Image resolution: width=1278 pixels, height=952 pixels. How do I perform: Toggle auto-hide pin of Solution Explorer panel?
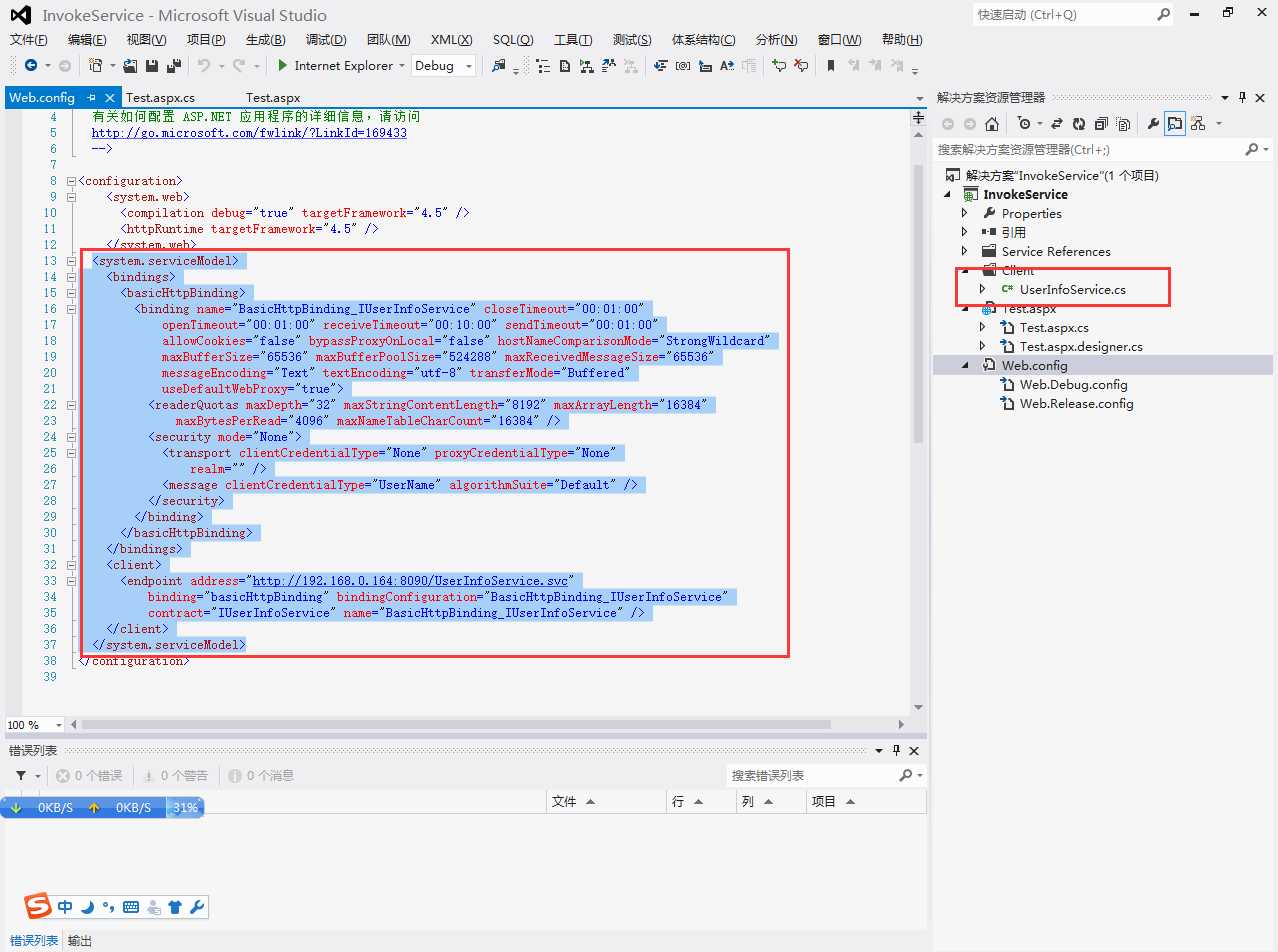pyautogui.click(x=1243, y=97)
